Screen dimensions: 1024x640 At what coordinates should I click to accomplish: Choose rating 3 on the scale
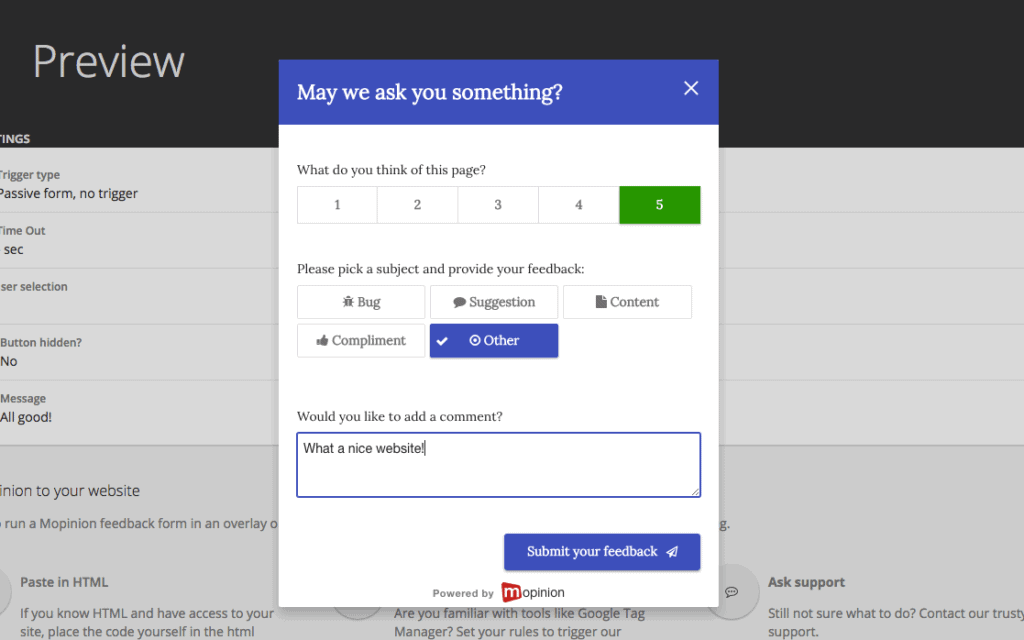pyautogui.click(x=498, y=205)
